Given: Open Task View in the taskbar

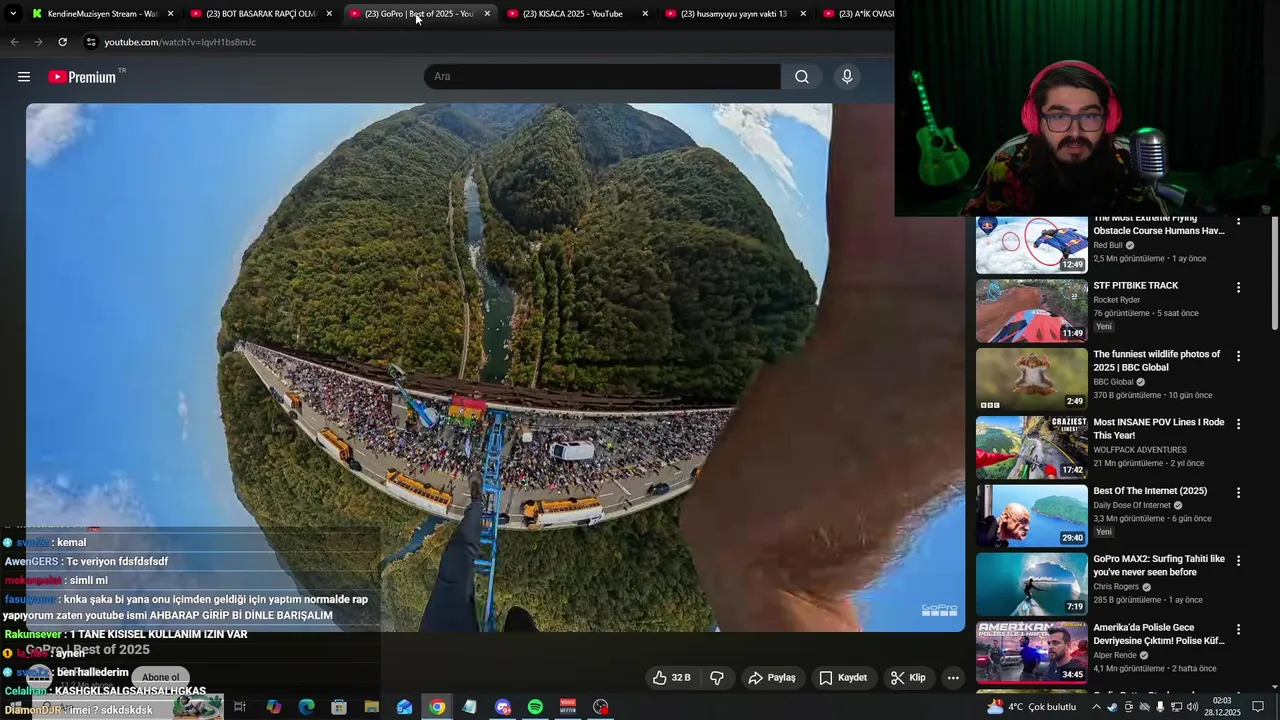Looking at the screenshot, I should point(240,707).
